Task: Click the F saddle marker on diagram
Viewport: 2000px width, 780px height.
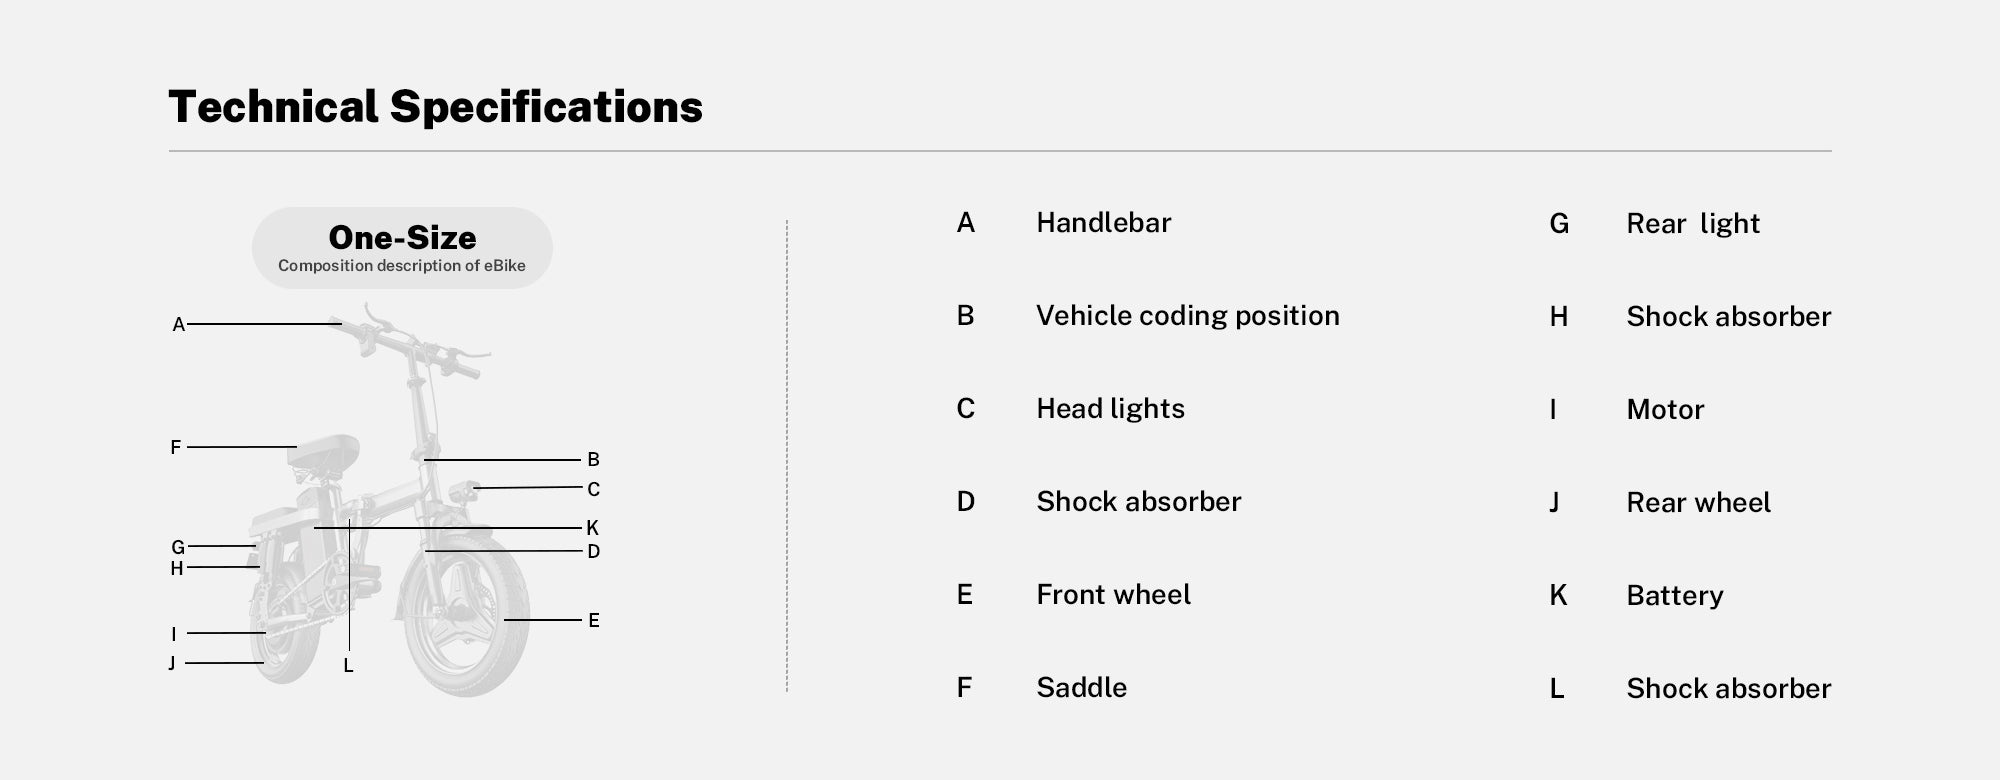Action: (x=176, y=447)
